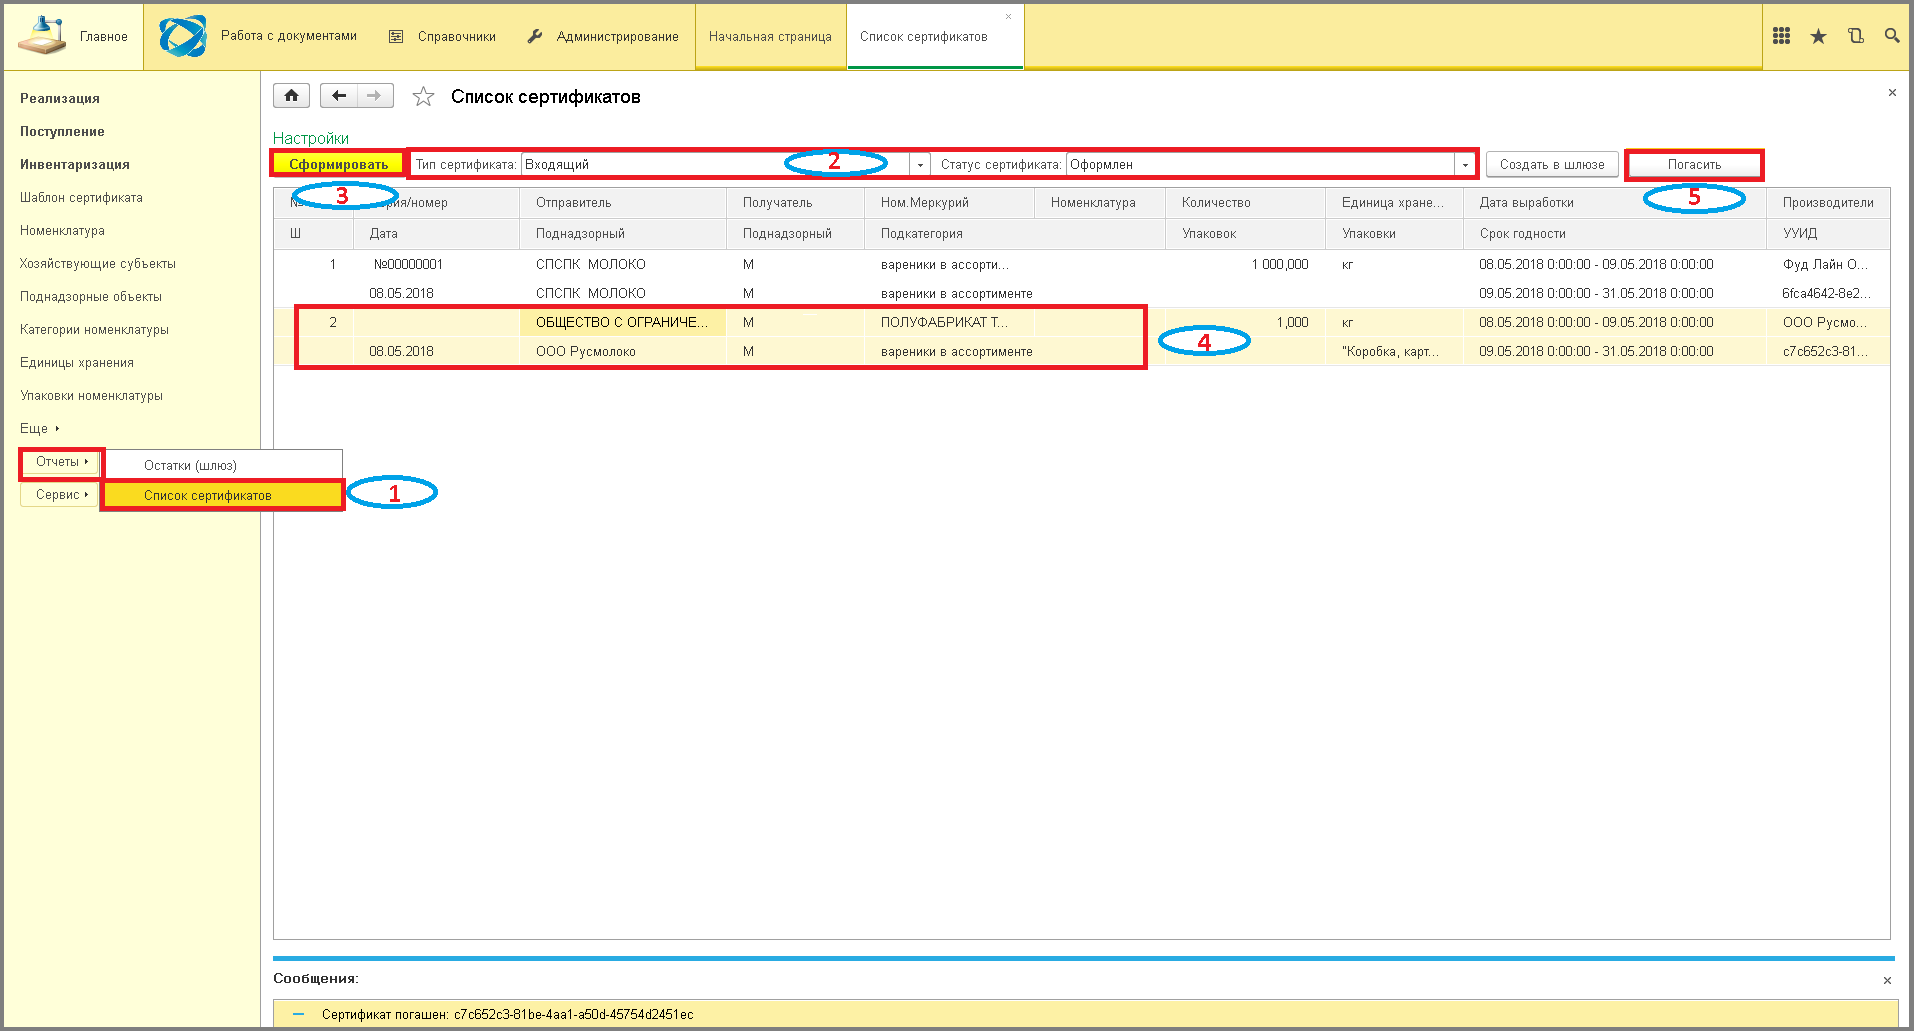Open the Настройки link
Screen dimensions: 1914x1031
(x=311, y=138)
